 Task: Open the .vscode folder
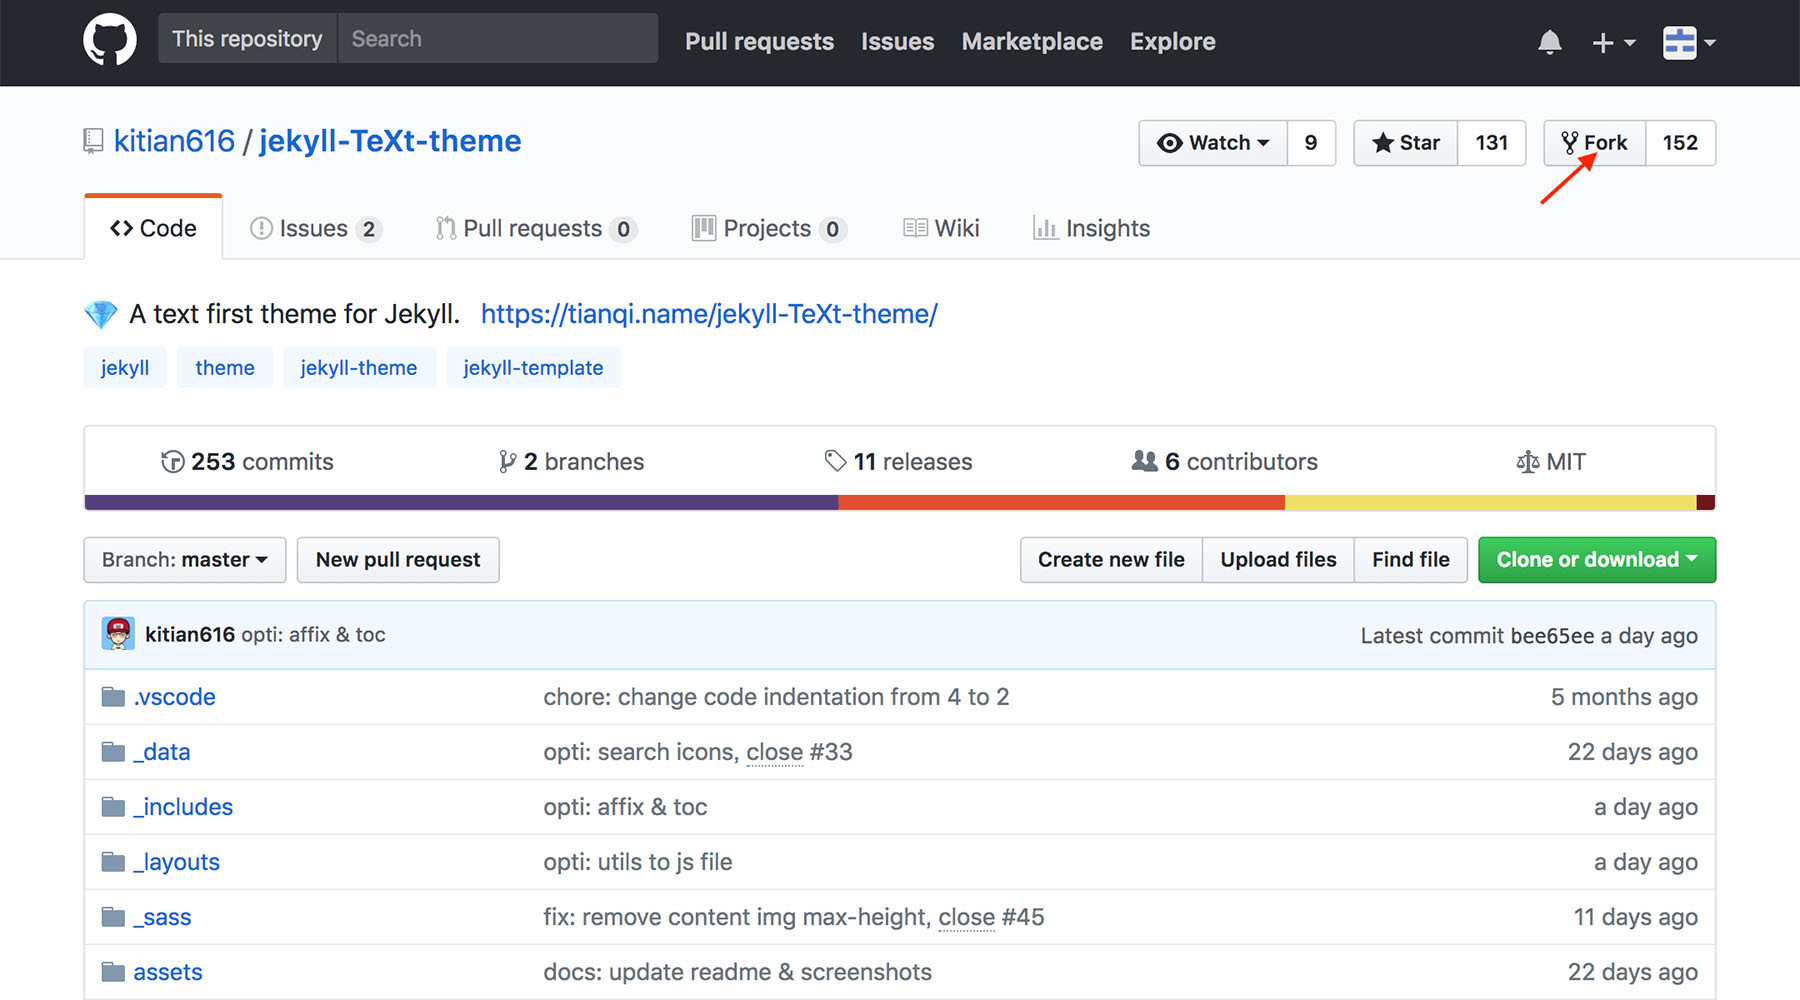click(174, 697)
